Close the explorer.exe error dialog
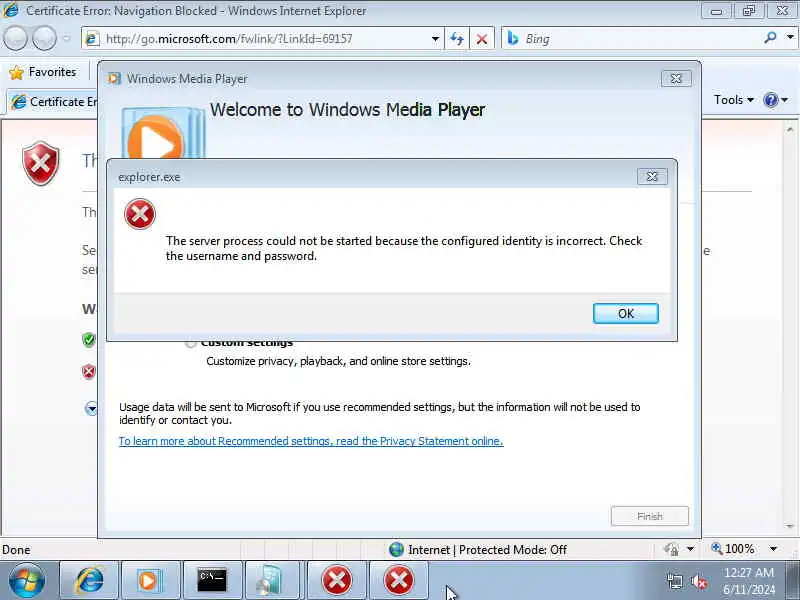This screenshot has width=800, height=600. 652,177
